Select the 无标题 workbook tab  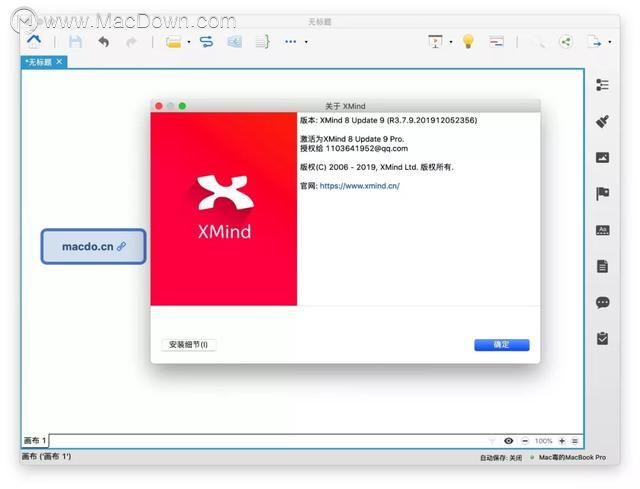[38, 62]
